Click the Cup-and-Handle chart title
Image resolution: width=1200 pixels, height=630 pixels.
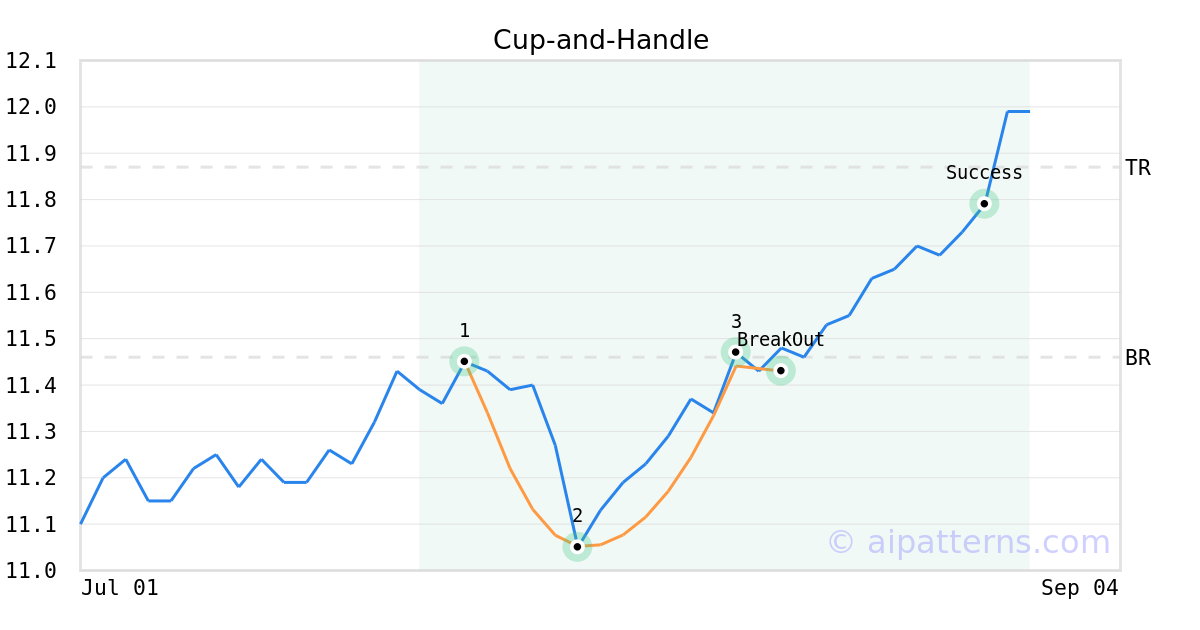click(601, 40)
